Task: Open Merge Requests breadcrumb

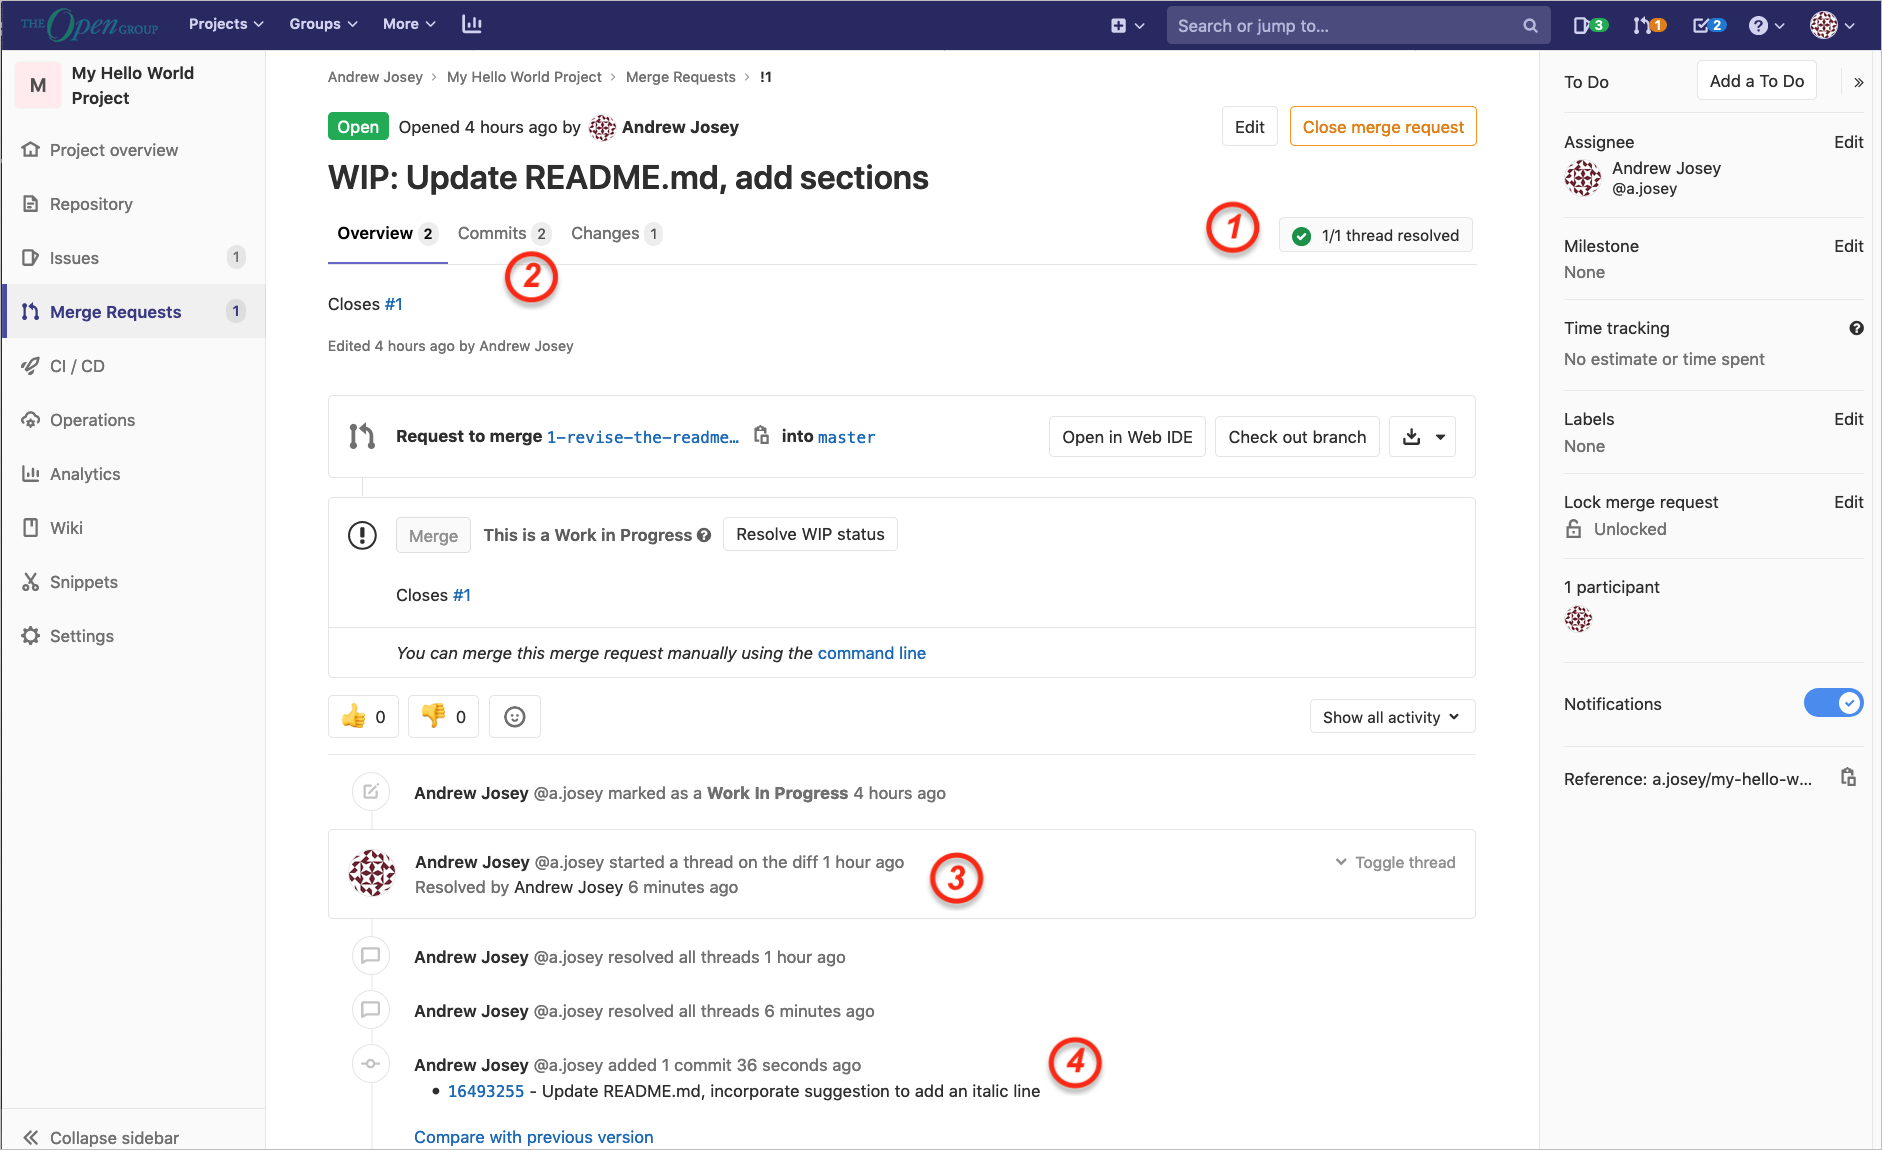Action: 680,77
